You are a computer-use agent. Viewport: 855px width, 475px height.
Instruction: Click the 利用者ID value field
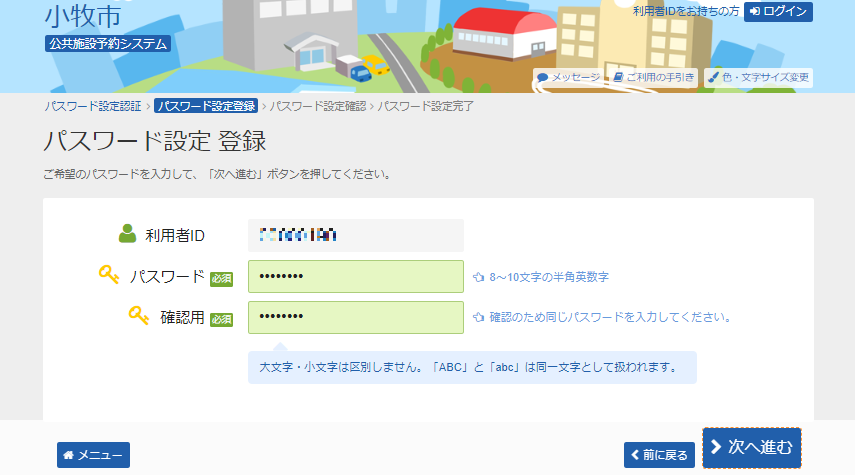(355, 235)
